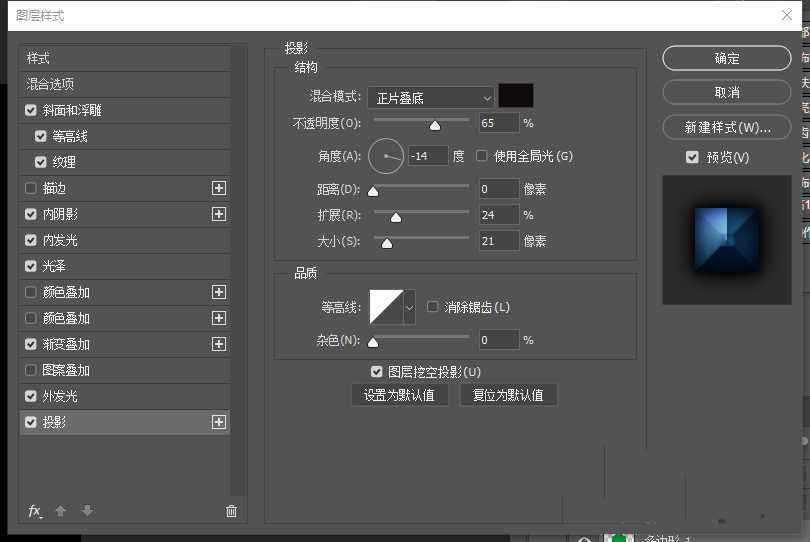The image size is (810, 542).
Task: Click the 距离 pixel value field
Action: click(x=498, y=189)
